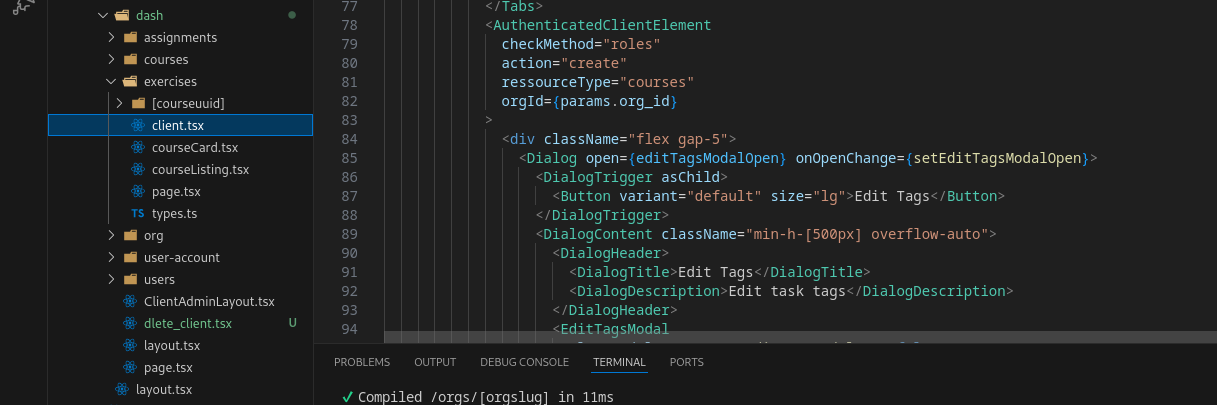Click the user-account folder icon
The width and height of the screenshot is (1217, 405).
130,258
